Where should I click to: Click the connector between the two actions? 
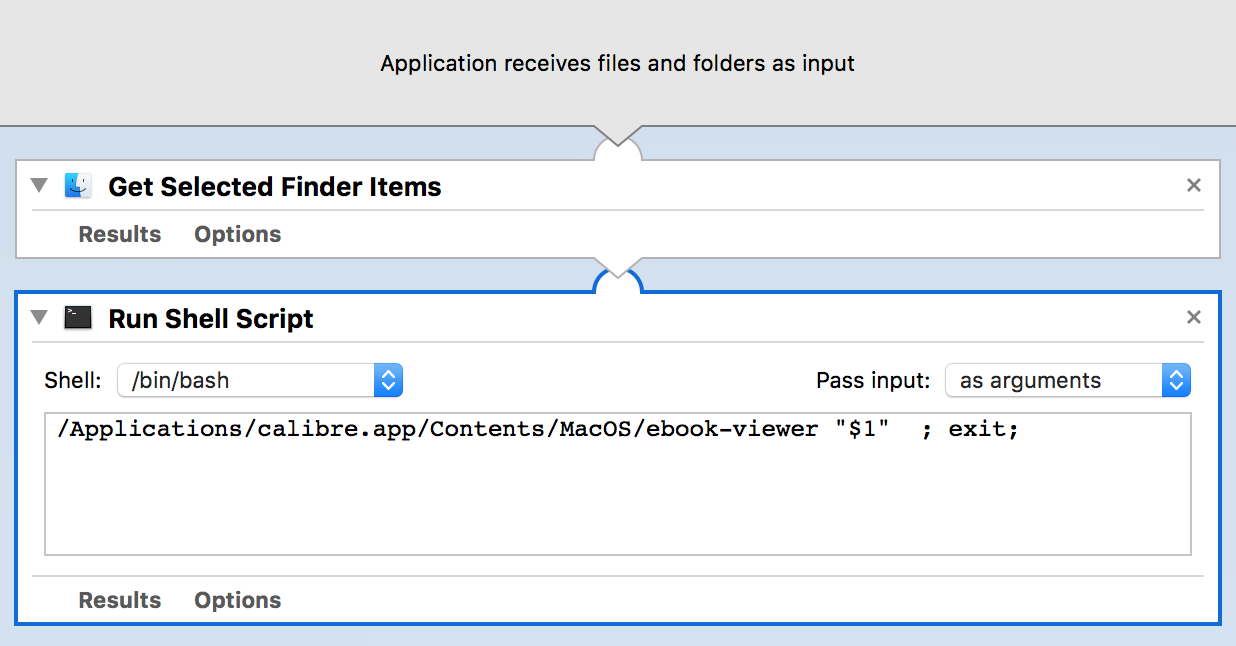click(618, 273)
